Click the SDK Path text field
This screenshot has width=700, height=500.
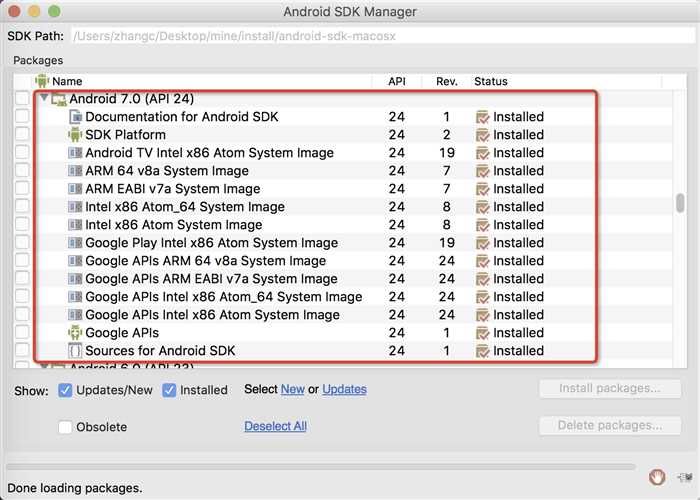coord(382,36)
